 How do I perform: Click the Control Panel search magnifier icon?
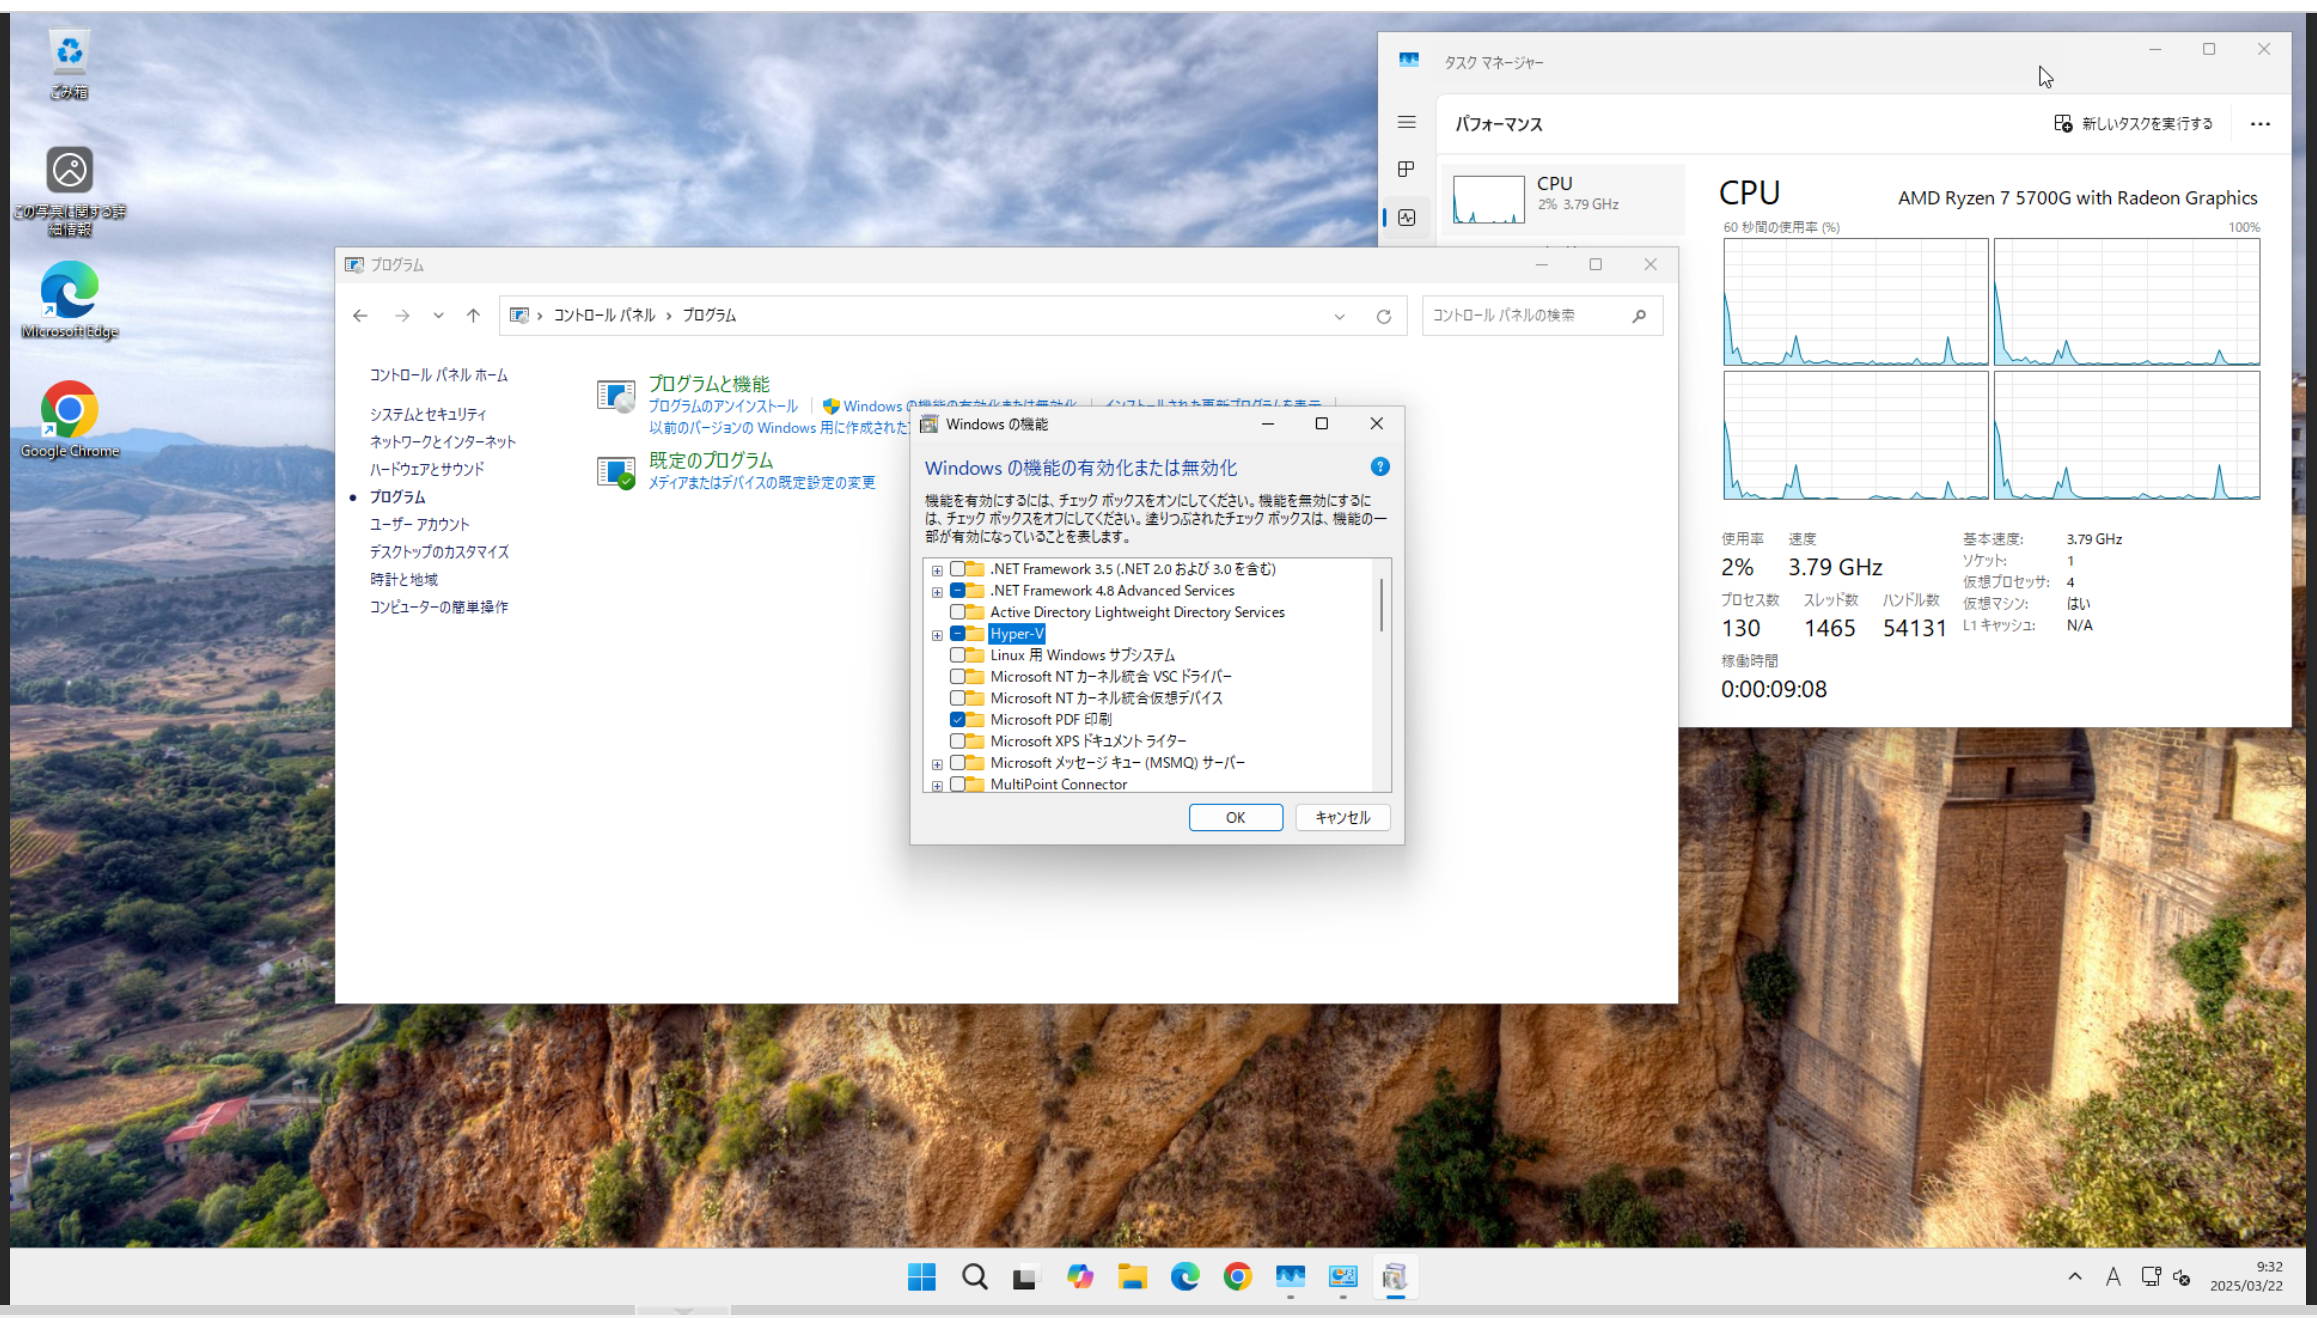pos(1638,316)
